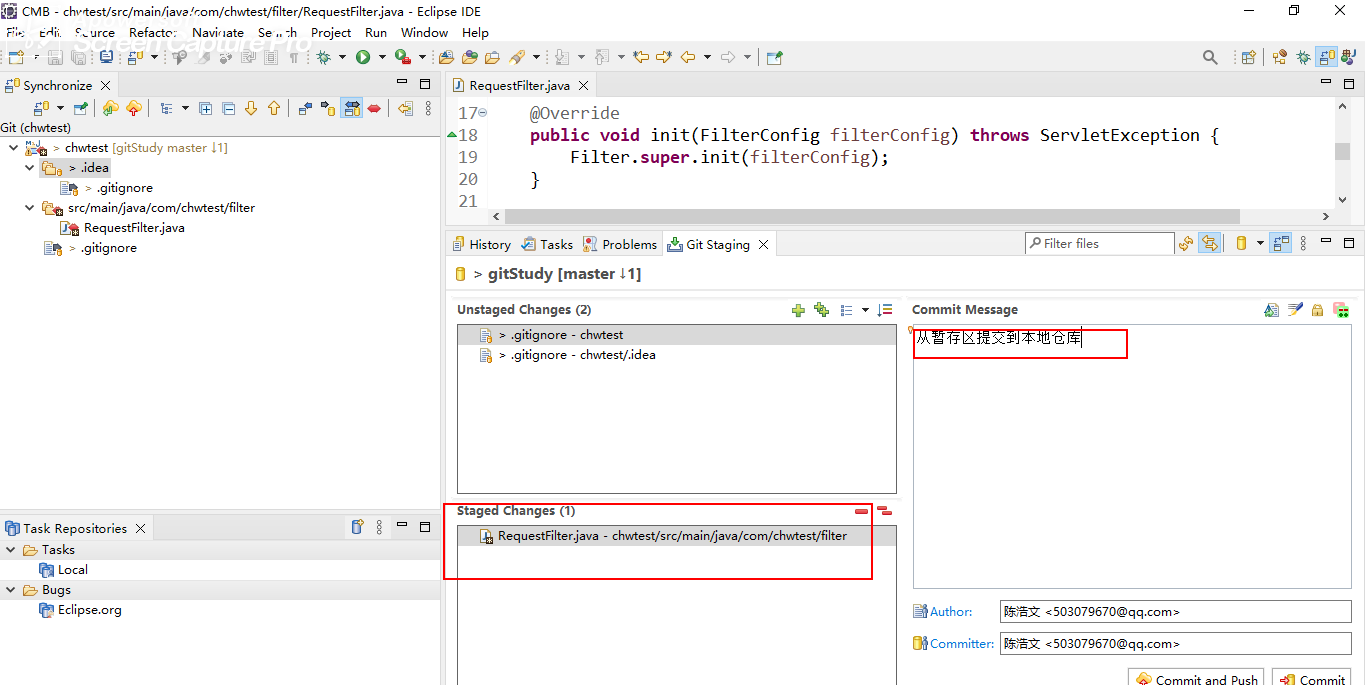Click the Author email field
Screen dimensions: 1365x685
[1176, 612]
